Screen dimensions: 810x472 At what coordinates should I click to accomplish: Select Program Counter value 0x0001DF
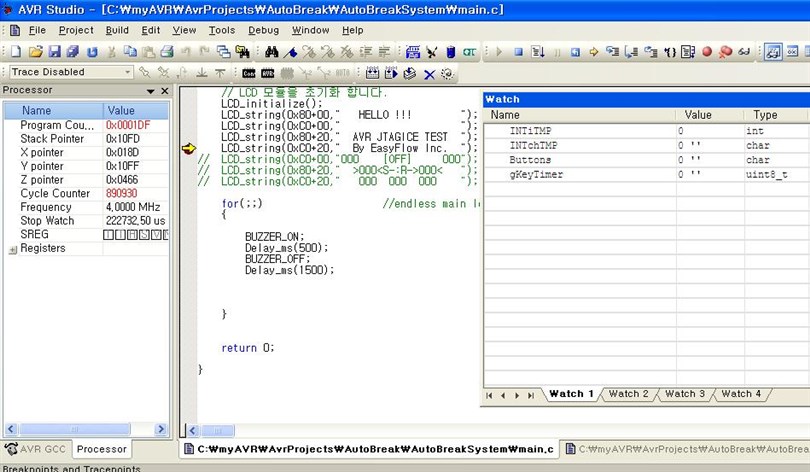128,125
